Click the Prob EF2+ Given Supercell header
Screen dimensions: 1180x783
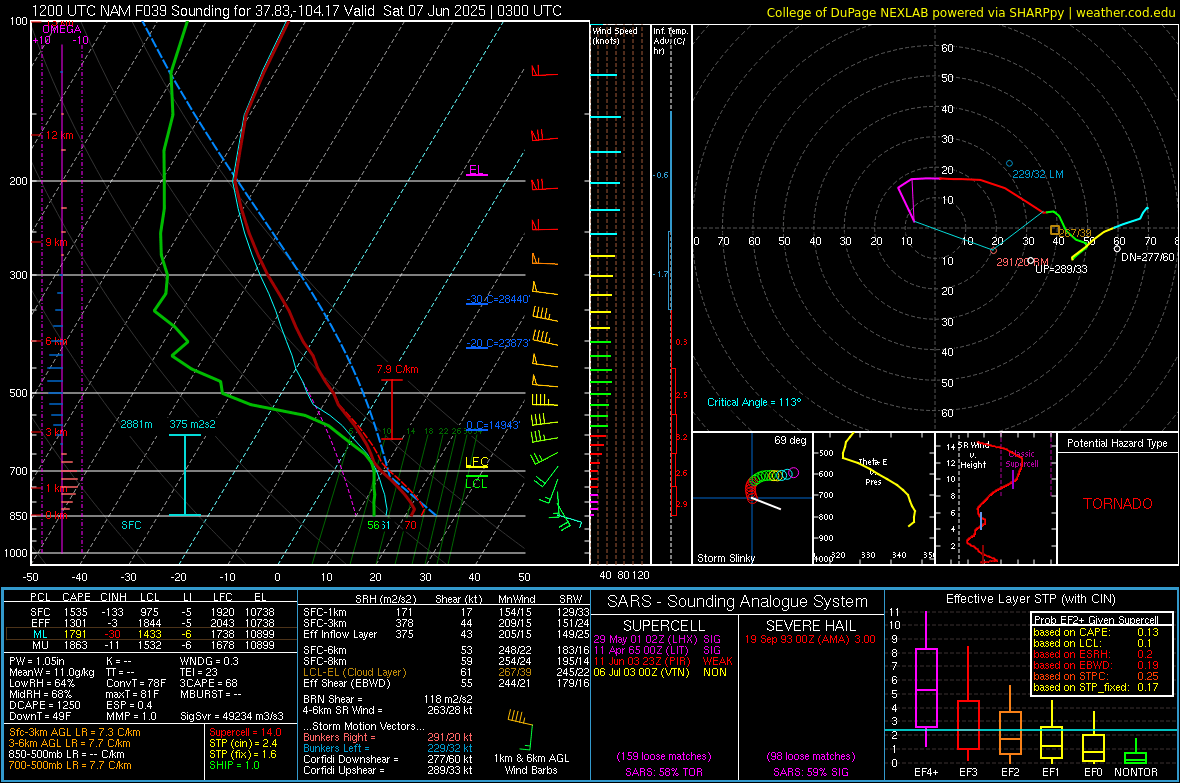[x=1096, y=620]
